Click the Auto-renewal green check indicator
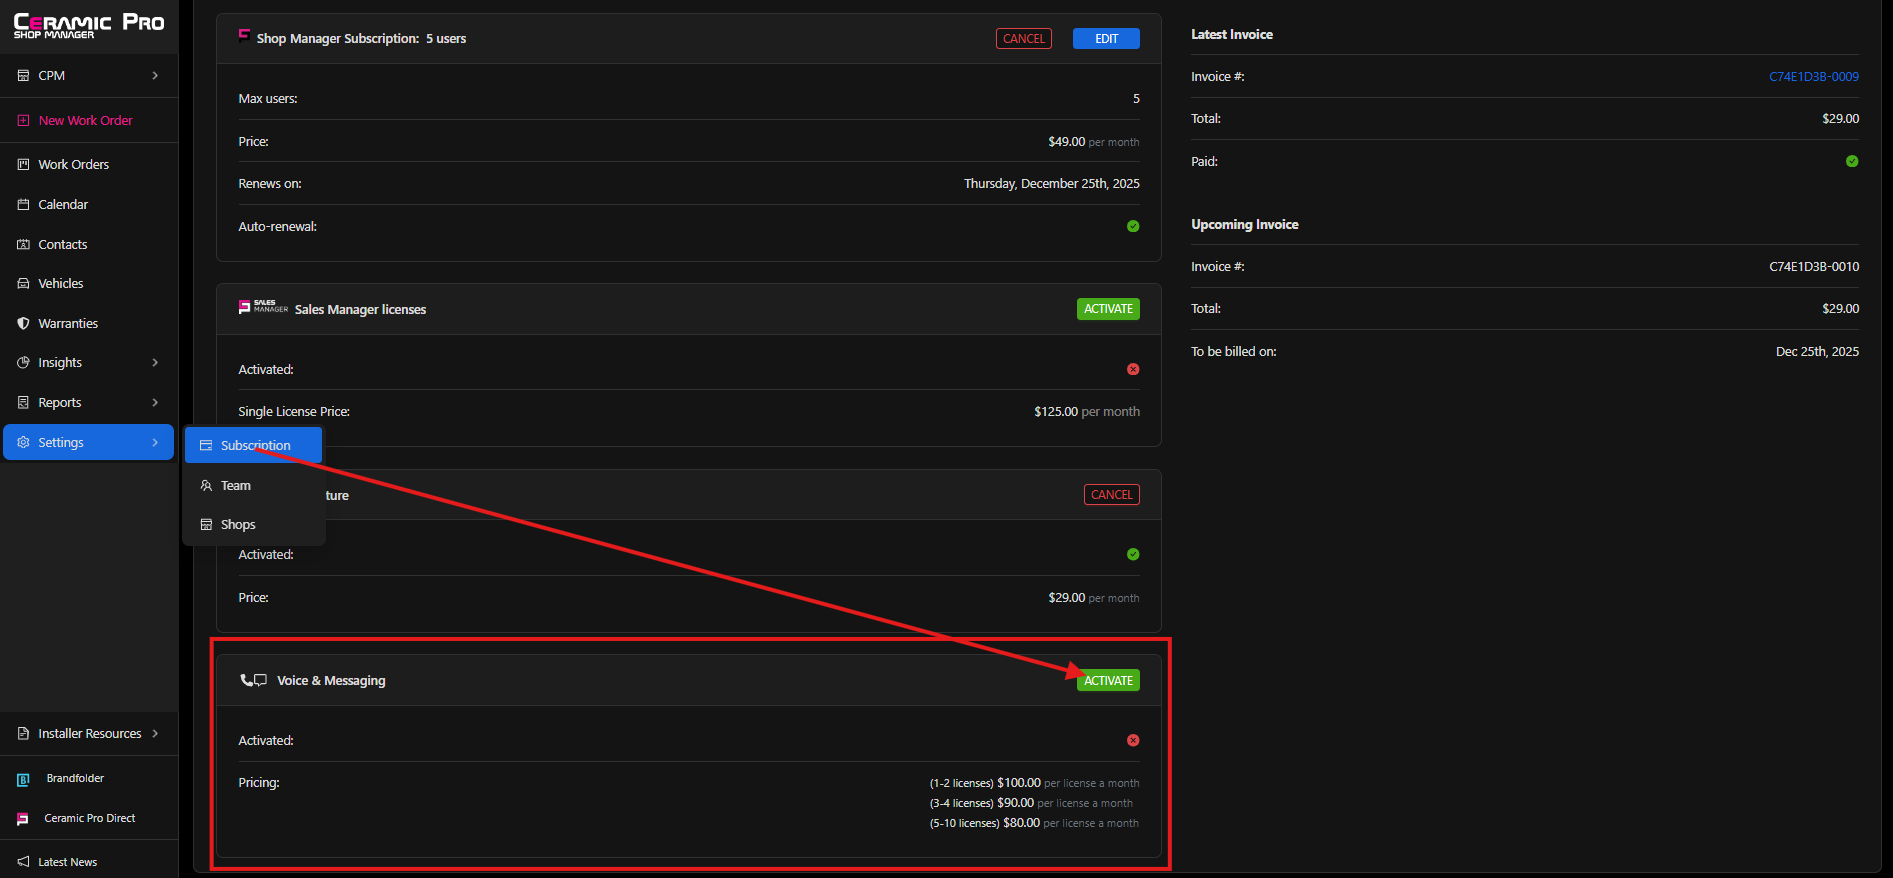This screenshot has height=878, width=1893. point(1133,226)
